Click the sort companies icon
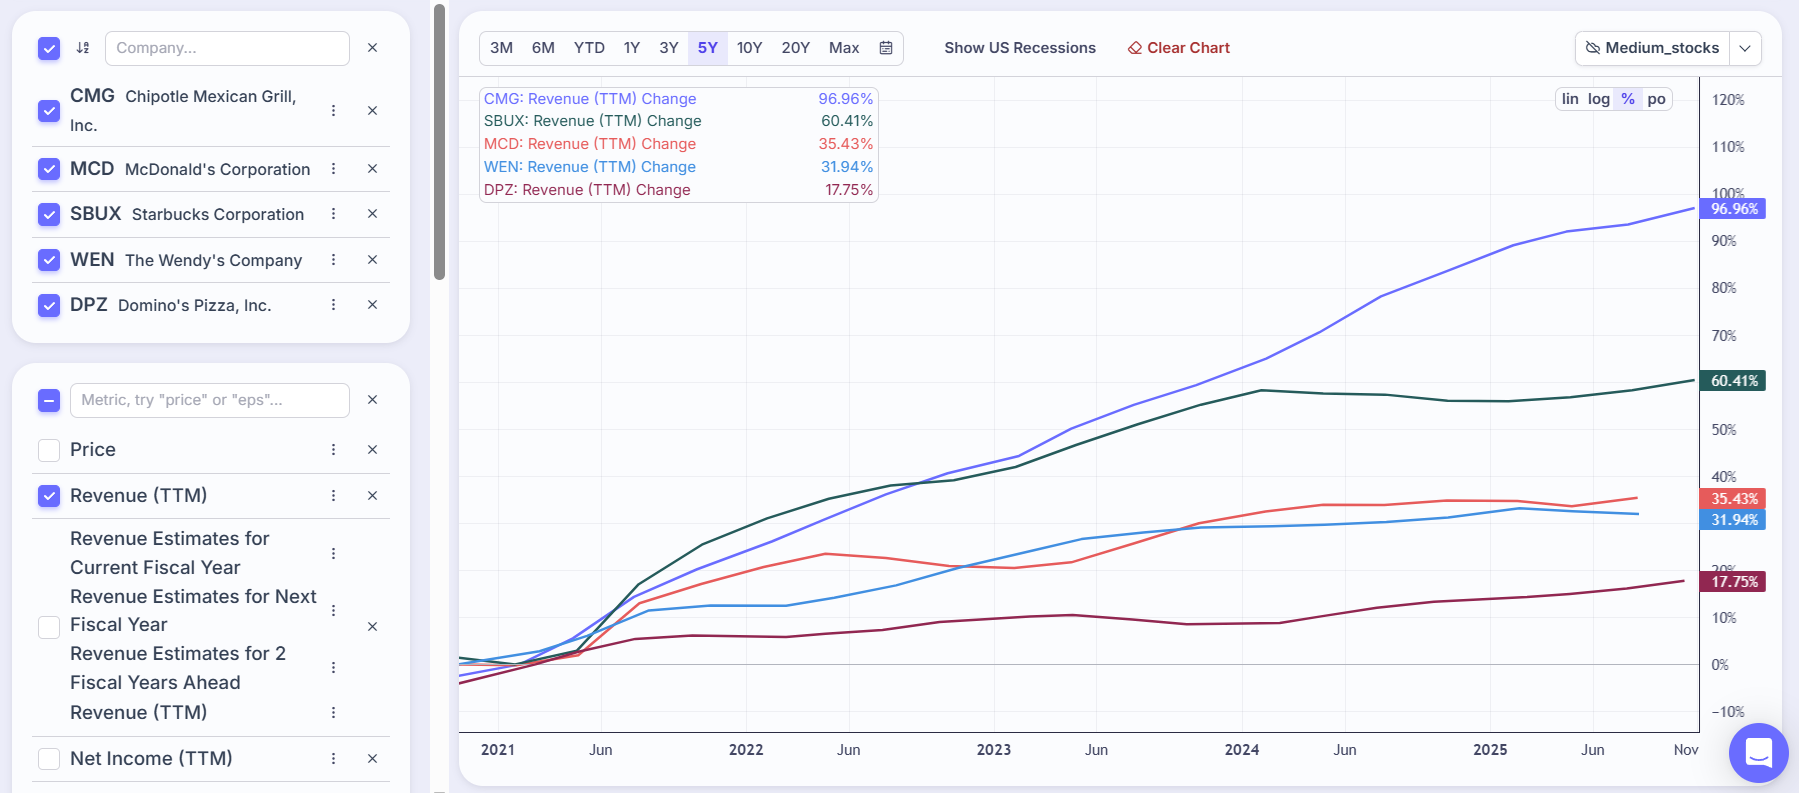1799x793 pixels. click(83, 48)
